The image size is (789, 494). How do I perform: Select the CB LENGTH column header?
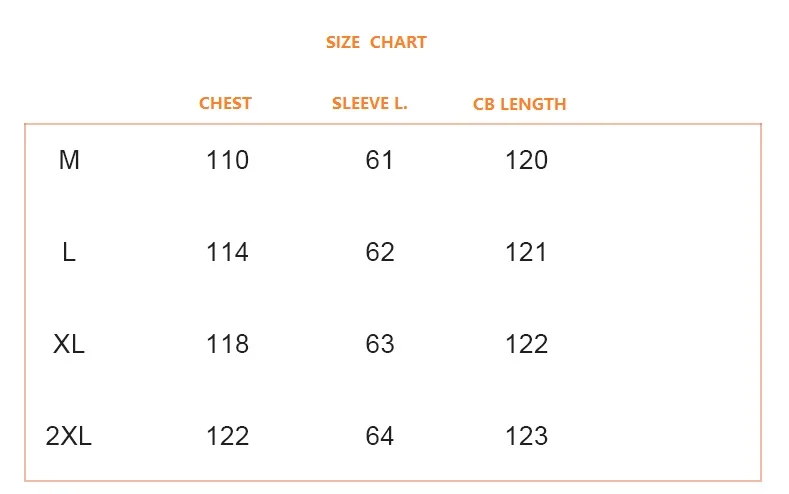519,104
